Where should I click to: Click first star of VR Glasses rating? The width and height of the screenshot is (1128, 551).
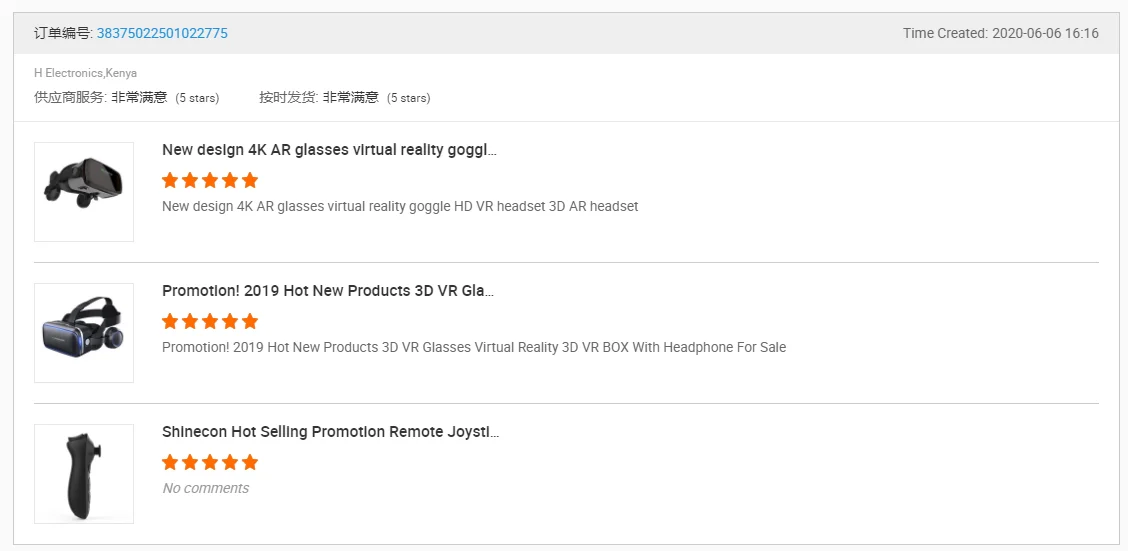point(170,321)
